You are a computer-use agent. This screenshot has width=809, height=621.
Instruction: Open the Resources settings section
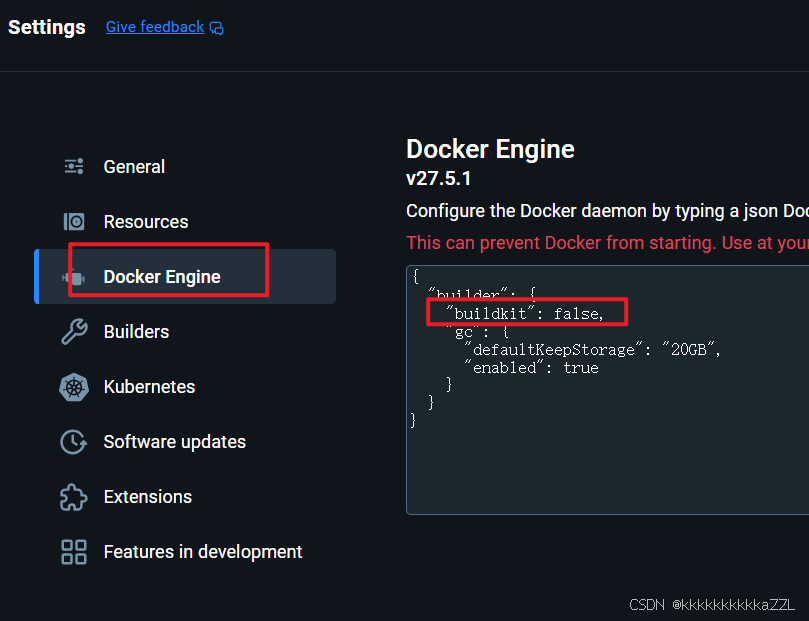185,222
